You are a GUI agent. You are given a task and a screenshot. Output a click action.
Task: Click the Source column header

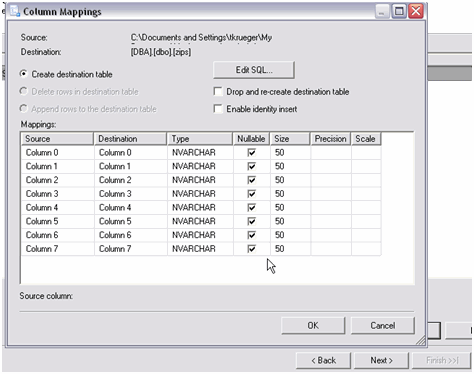click(57, 139)
